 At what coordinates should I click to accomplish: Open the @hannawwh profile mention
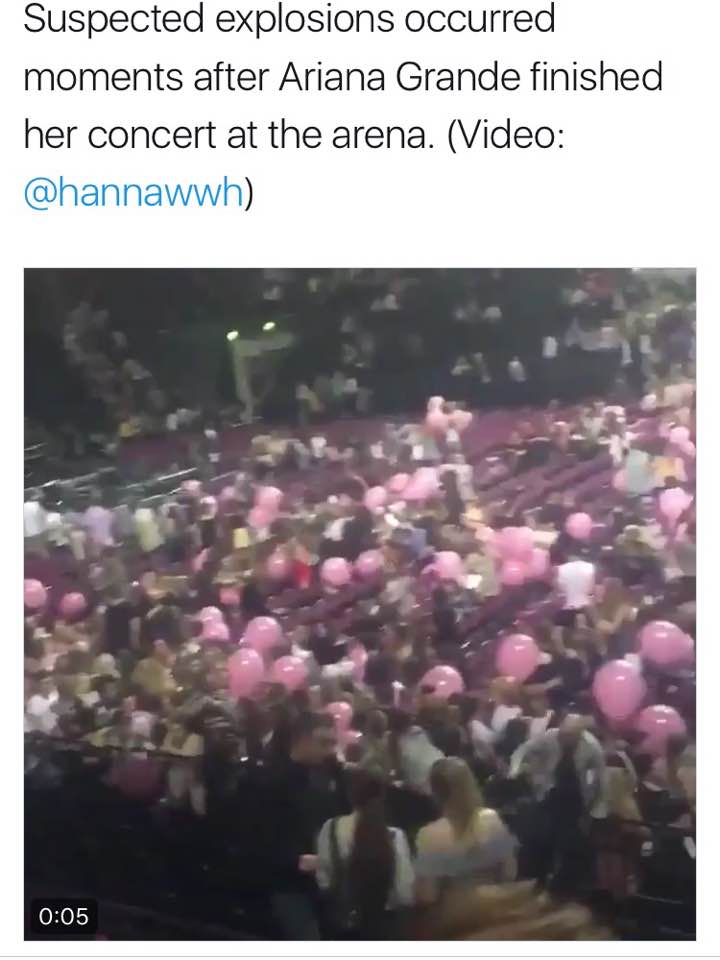(133, 192)
